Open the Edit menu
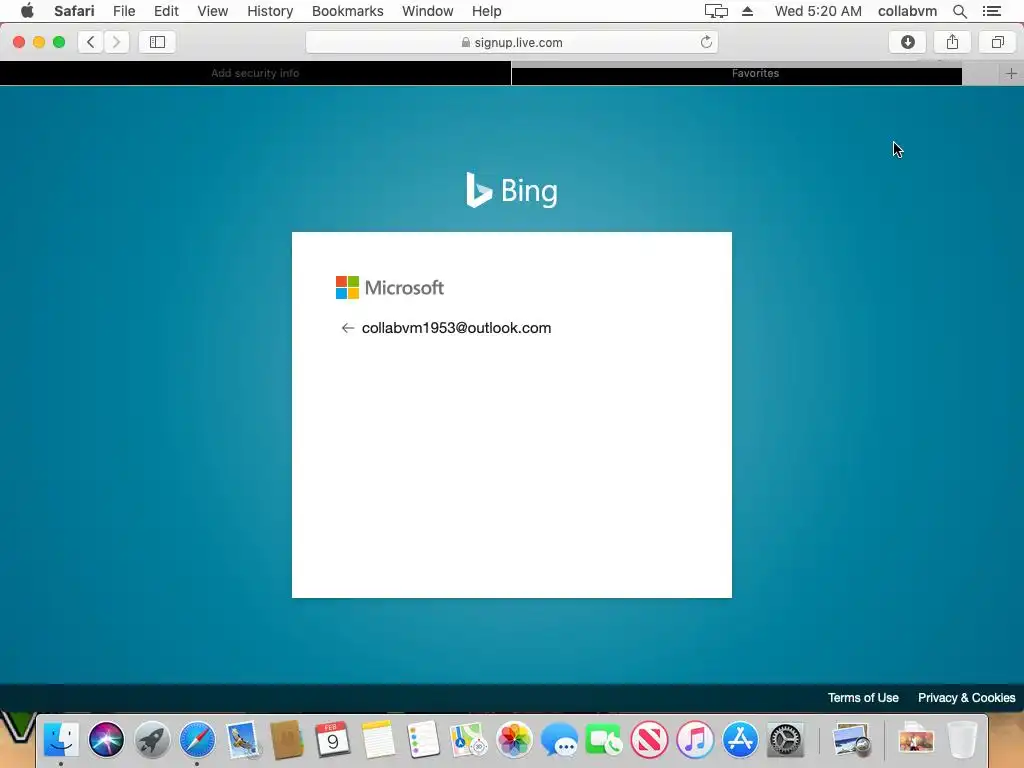 166,11
